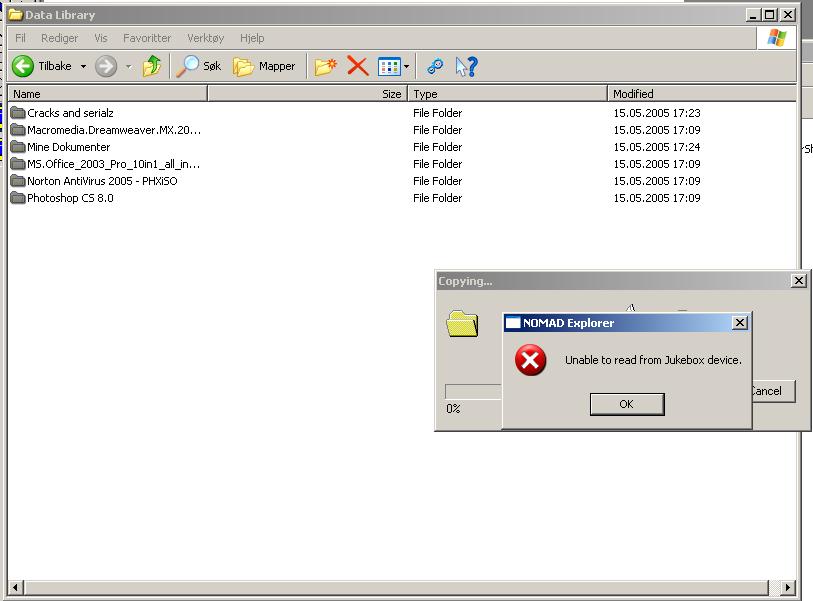Click the MS.Office_2003_Pro folder icon
This screenshot has height=601, width=813.
(18, 164)
